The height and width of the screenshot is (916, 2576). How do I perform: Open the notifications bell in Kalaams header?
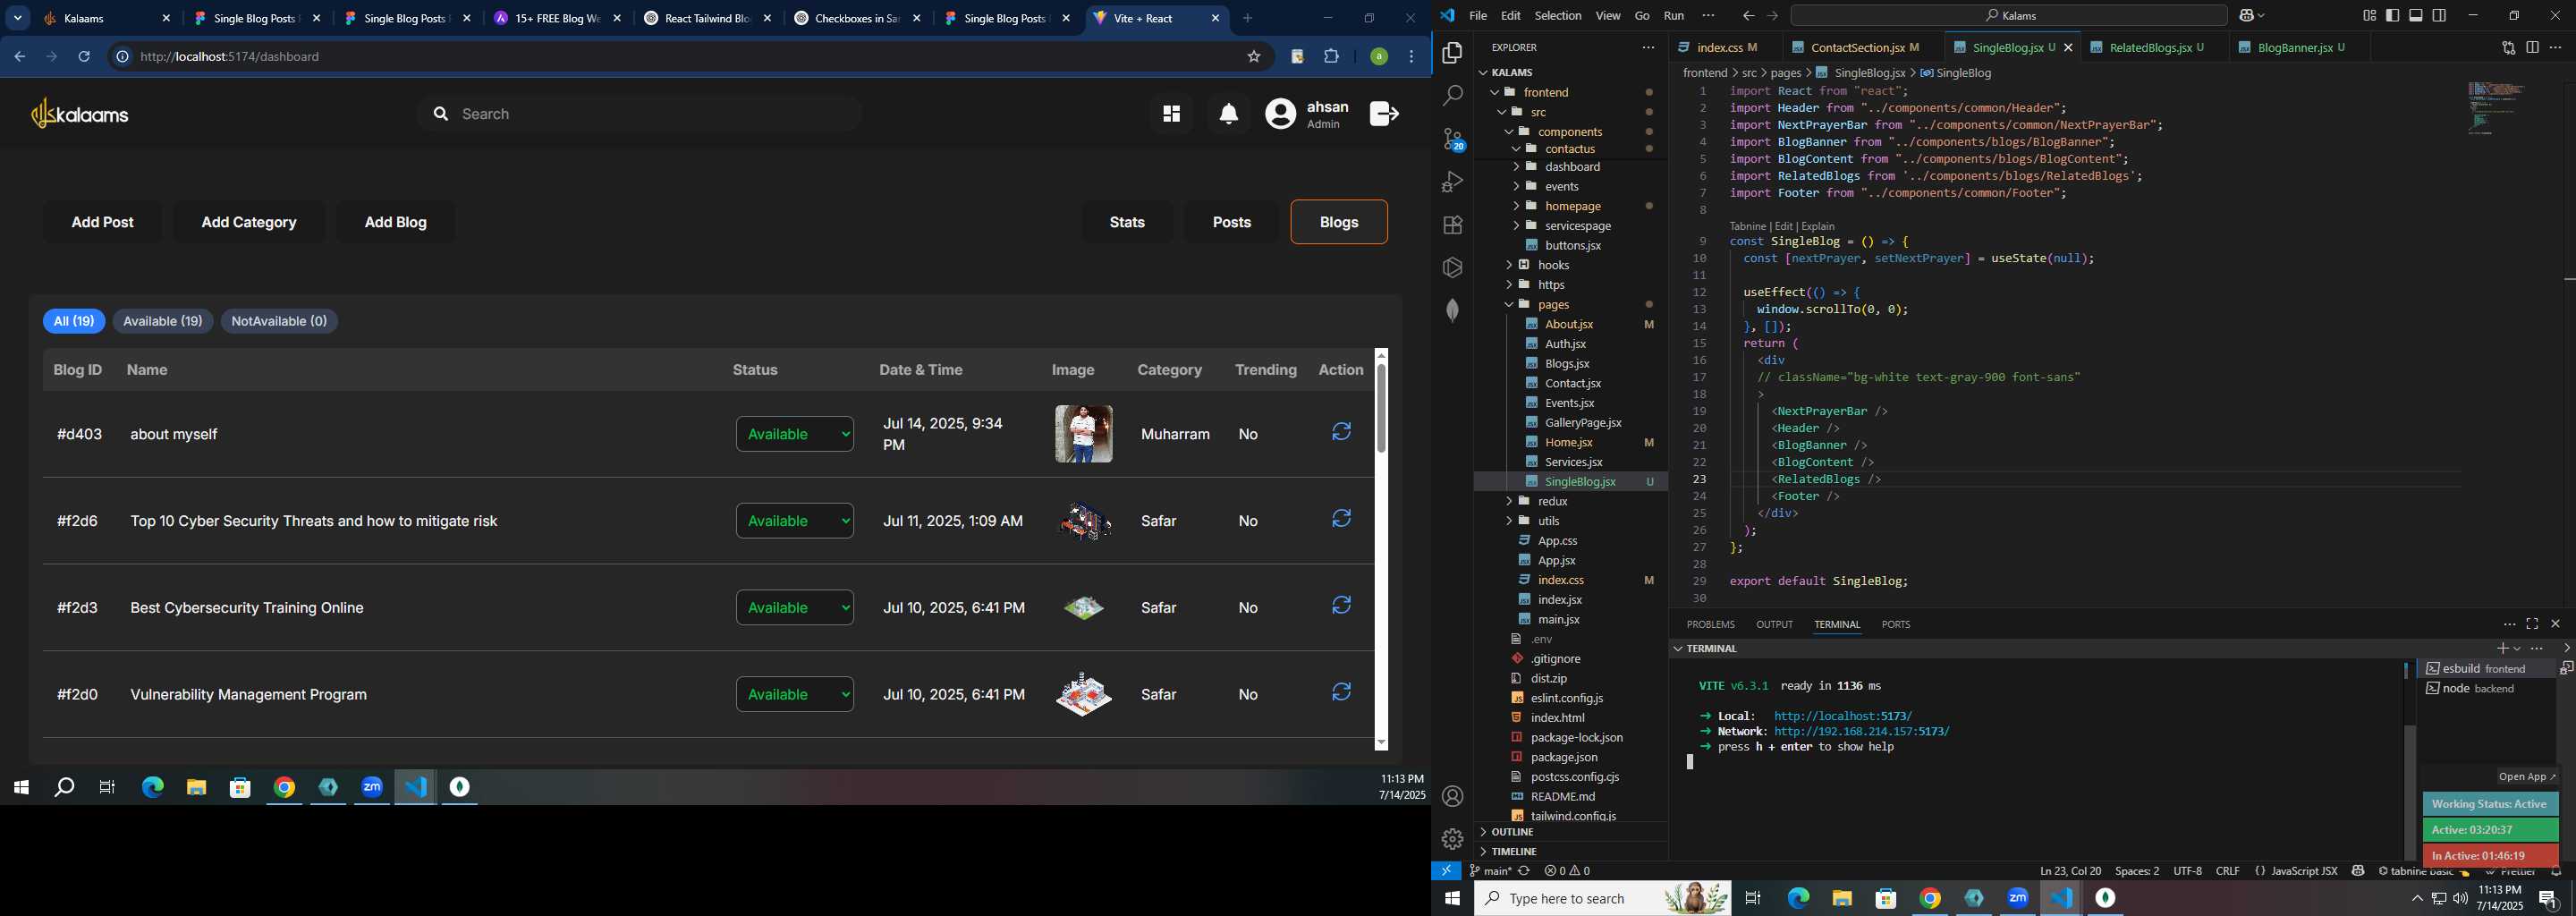pos(1229,114)
